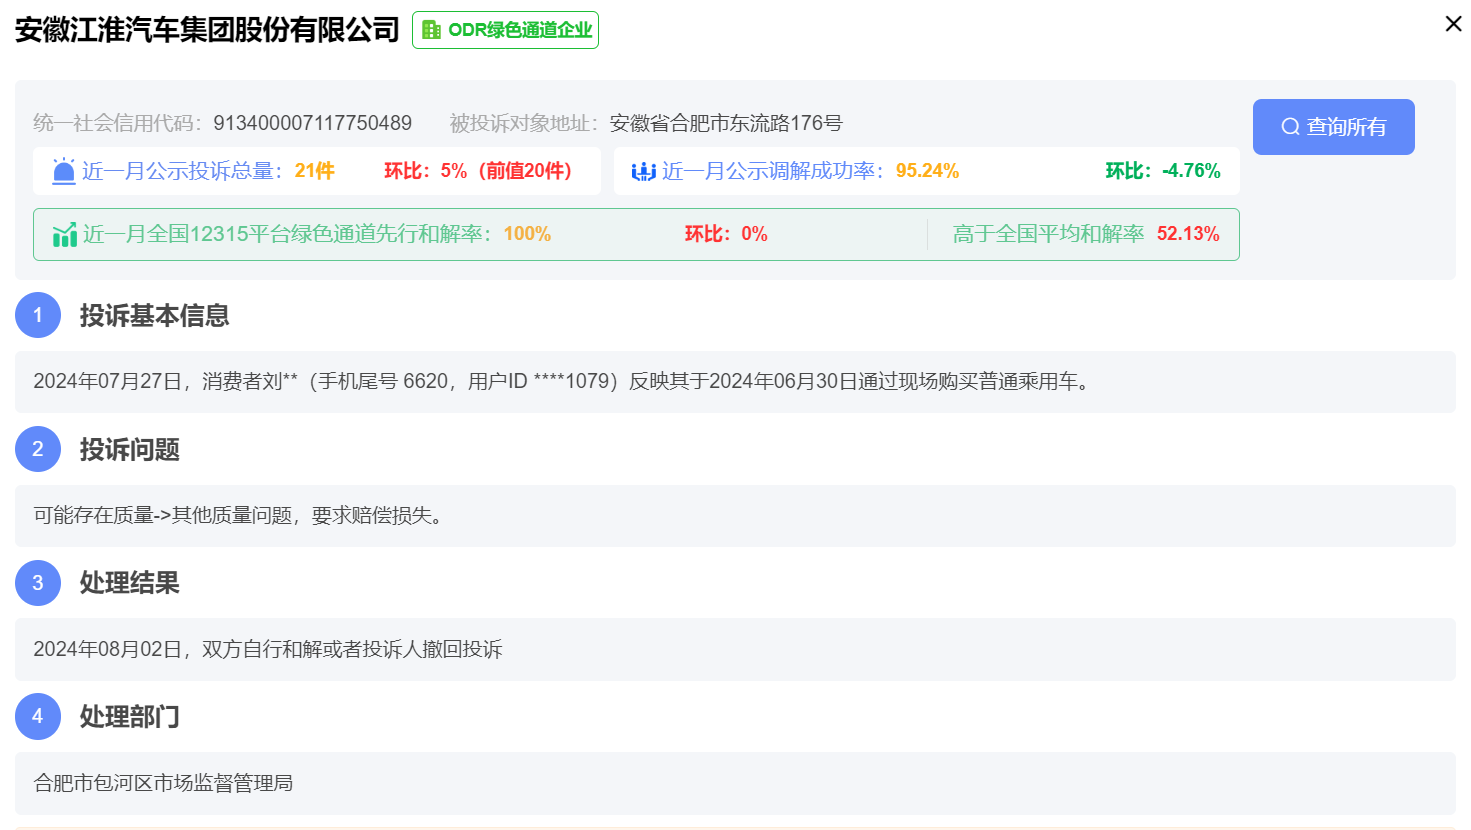
Task: Close the company detail panel
Action: pyautogui.click(x=1453, y=24)
